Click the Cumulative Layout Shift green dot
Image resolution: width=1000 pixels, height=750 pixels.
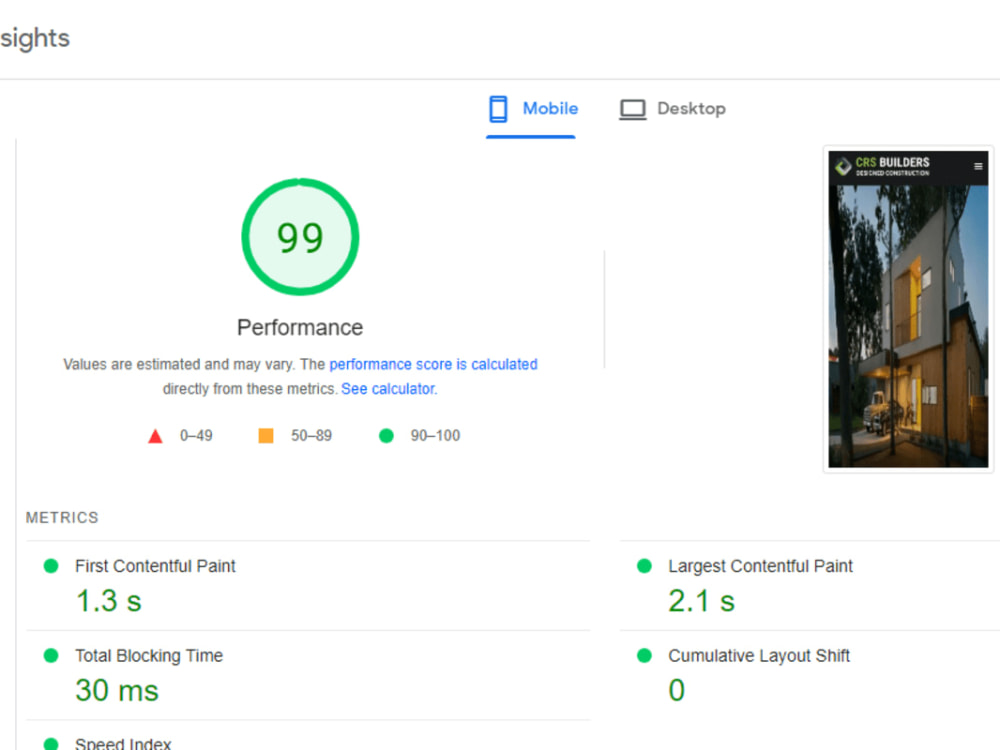pos(644,656)
